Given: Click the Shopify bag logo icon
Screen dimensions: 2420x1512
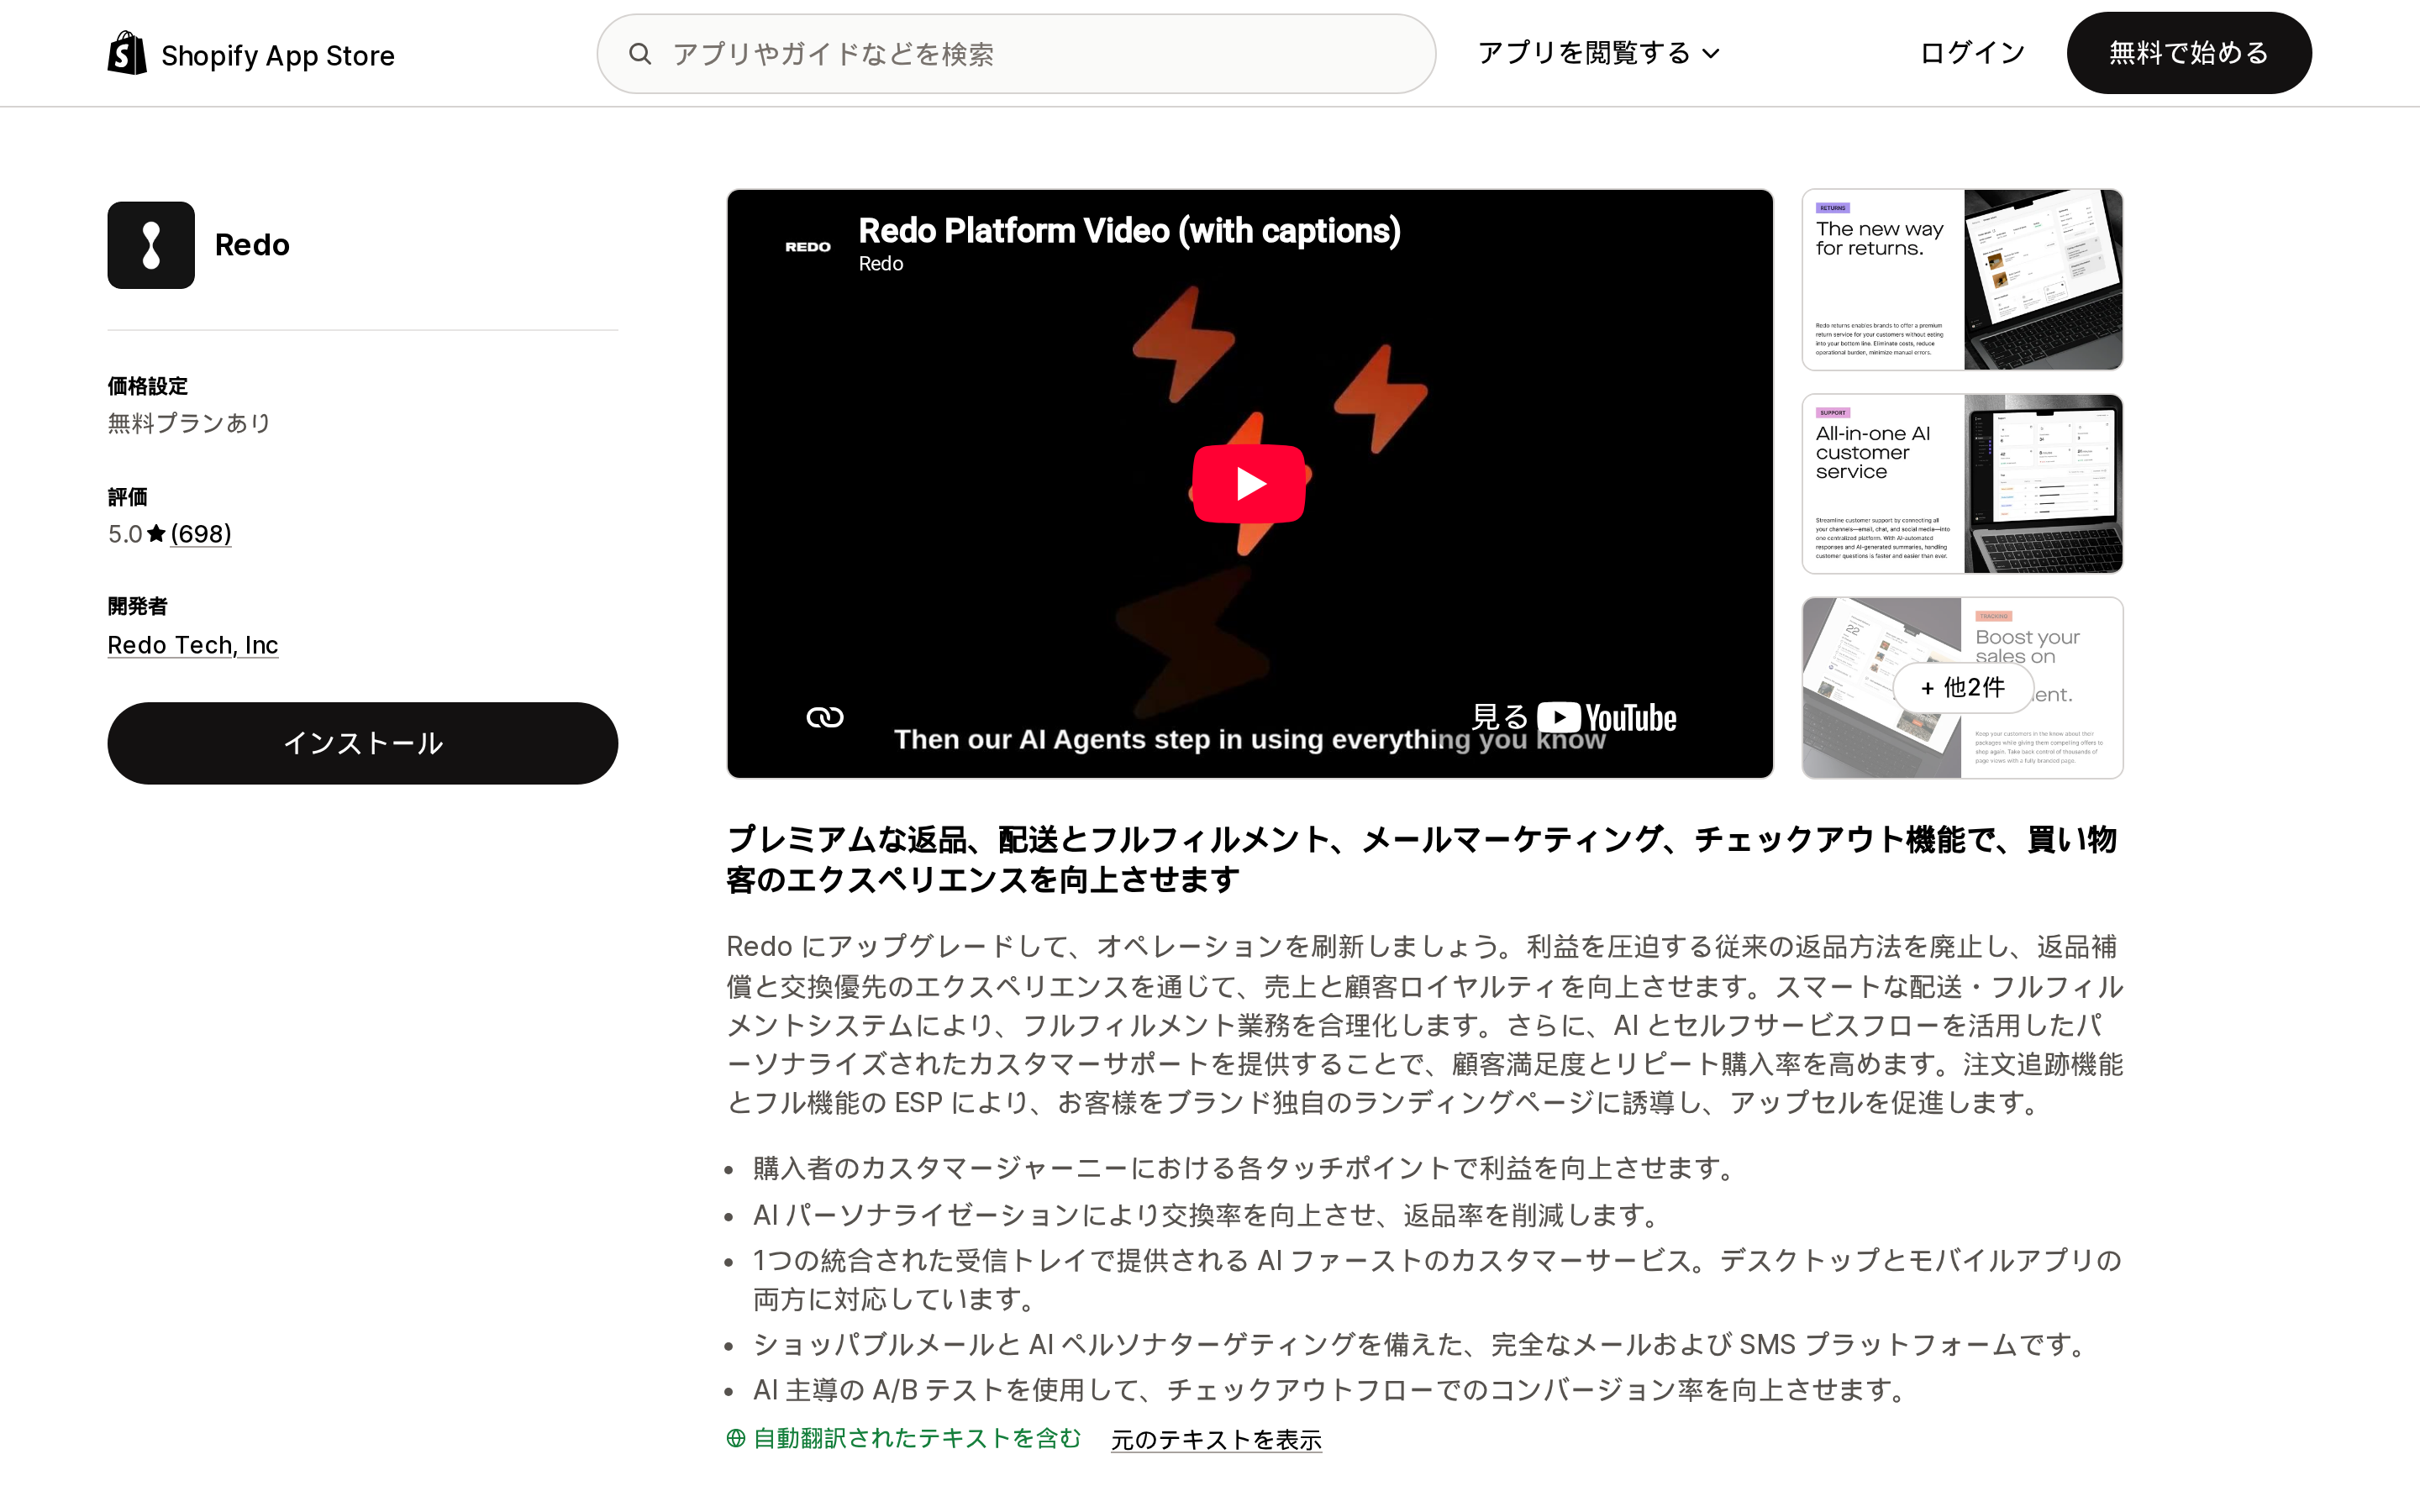Looking at the screenshot, I should click(127, 53).
